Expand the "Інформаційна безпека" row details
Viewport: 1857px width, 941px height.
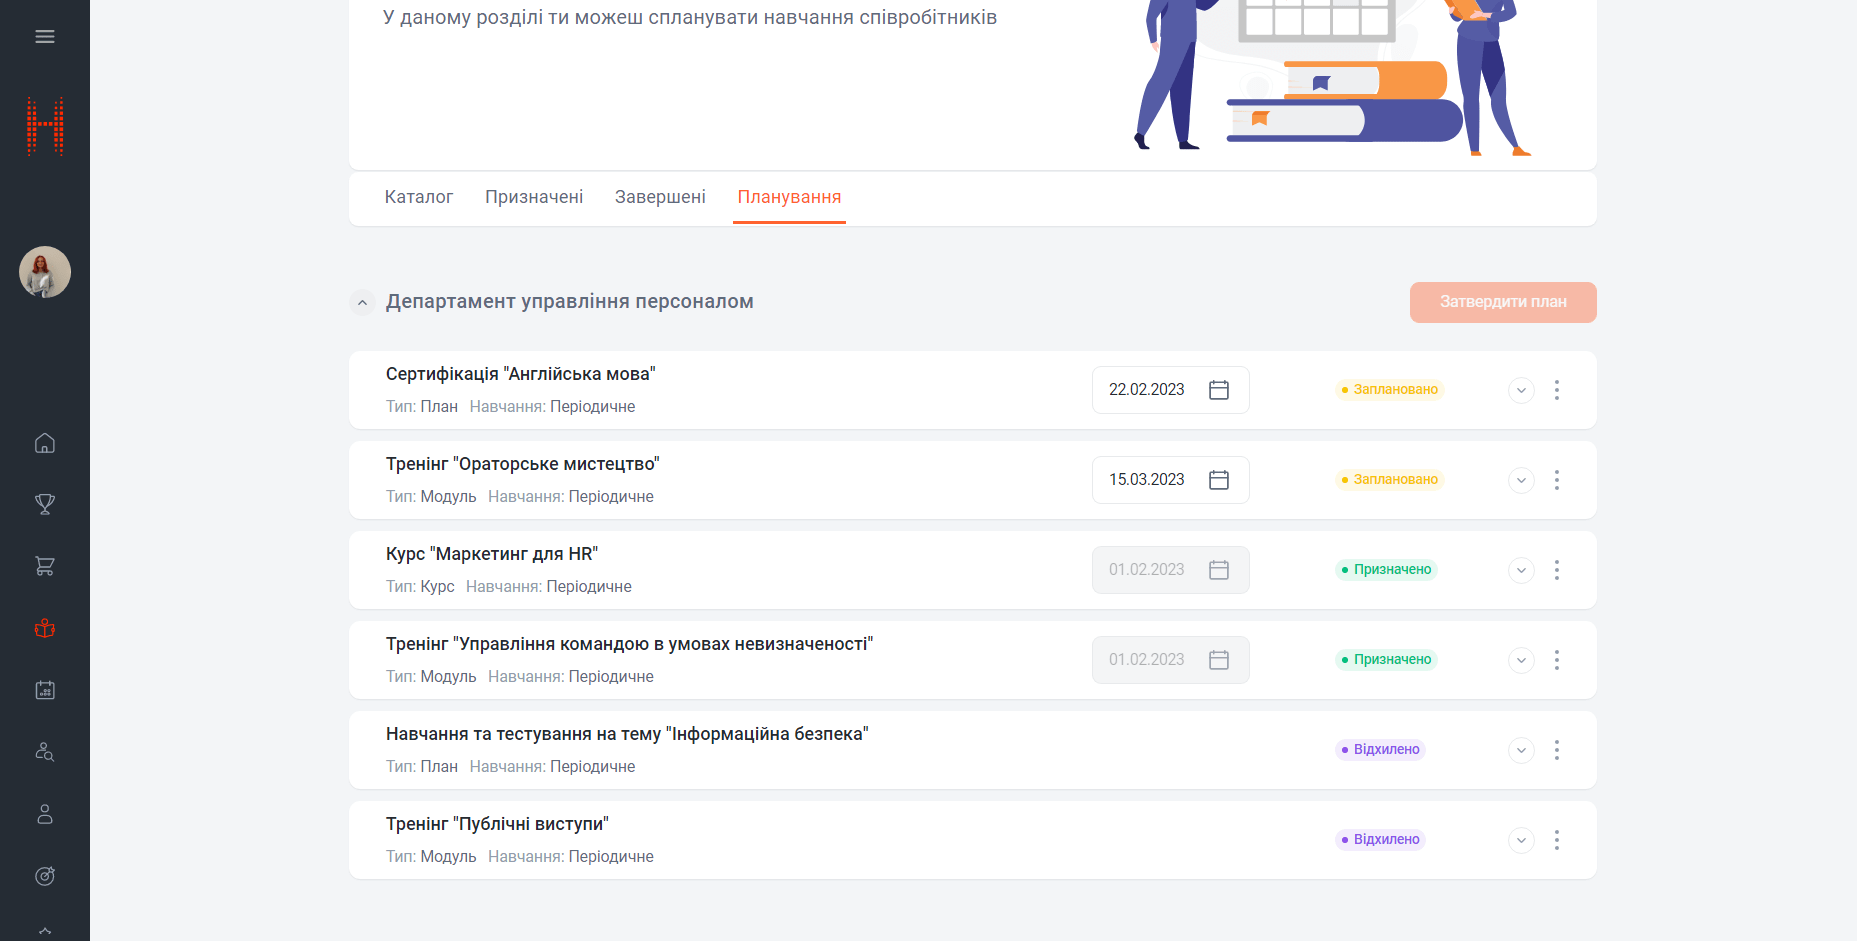[x=1520, y=750]
